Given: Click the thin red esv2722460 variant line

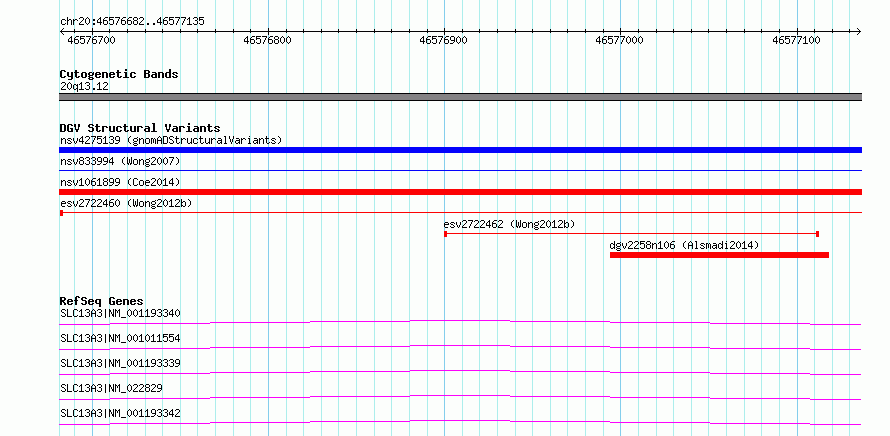Looking at the screenshot, I should pyautogui.click(x=460, y=212).
